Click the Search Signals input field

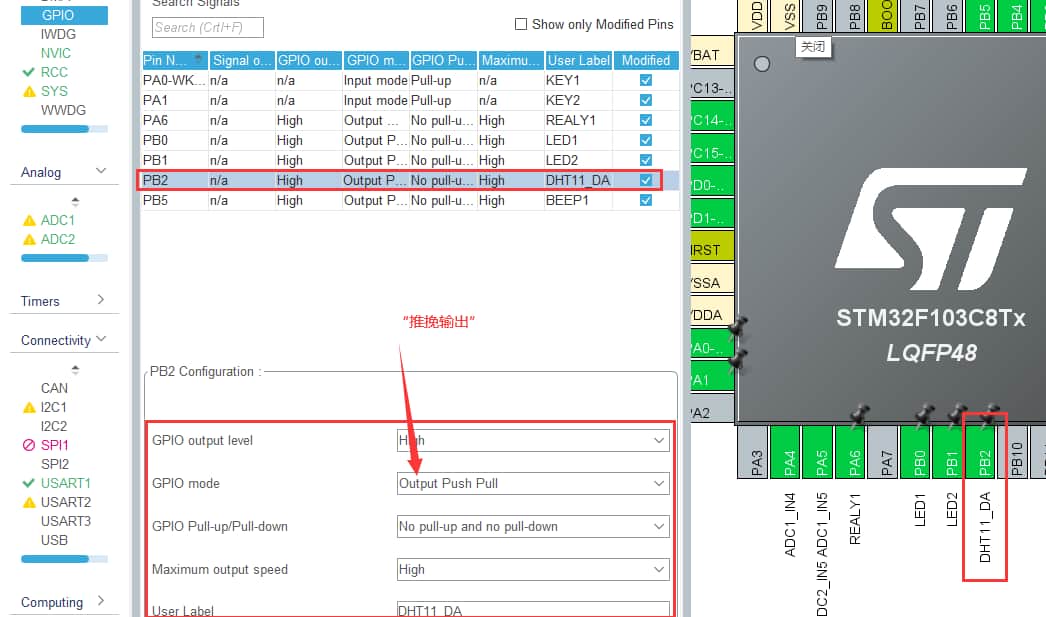click(x=207, y=27)
